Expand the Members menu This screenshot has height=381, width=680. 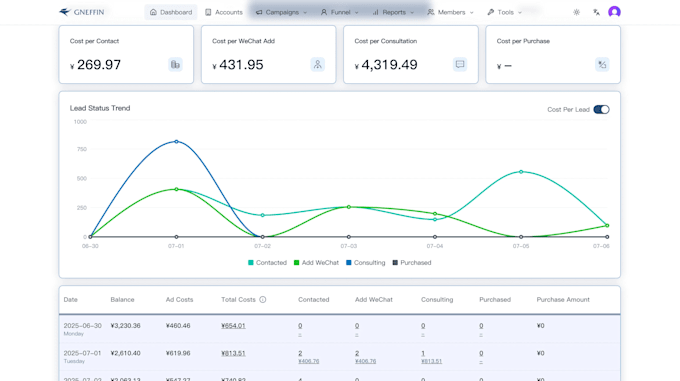click(451, 12)
